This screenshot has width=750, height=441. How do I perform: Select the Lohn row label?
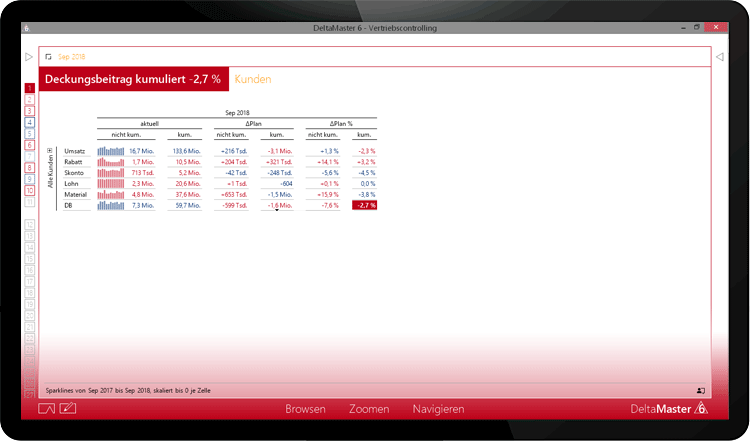coord(71,184)
